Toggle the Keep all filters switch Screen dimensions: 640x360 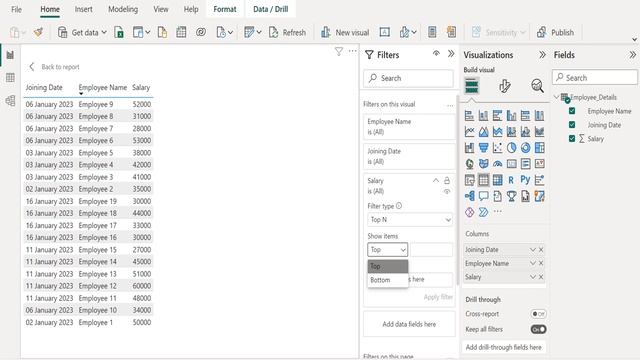click(x=538, y=329)
